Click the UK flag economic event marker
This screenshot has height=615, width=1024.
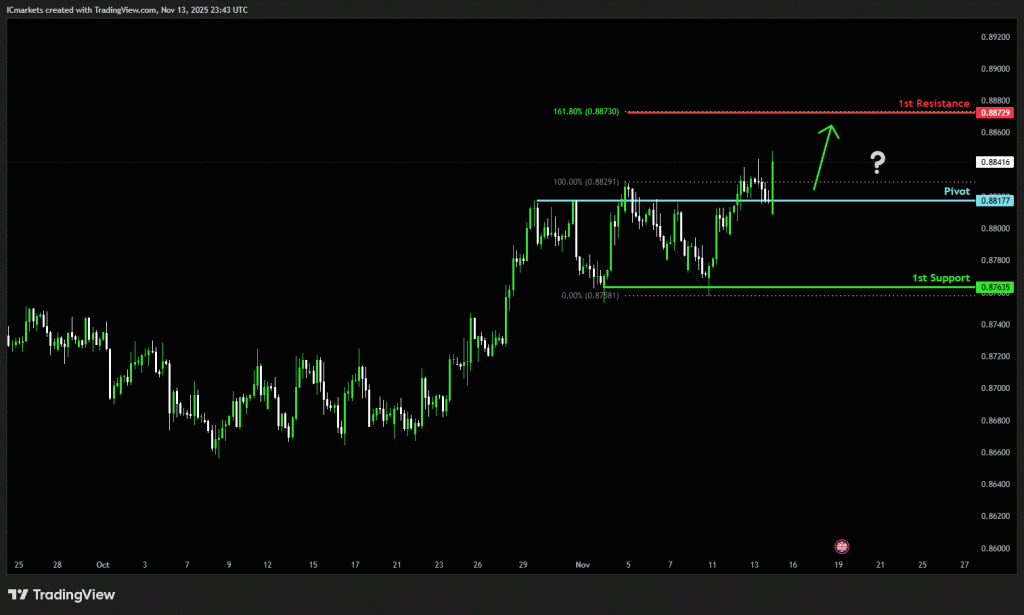coord(841,546)
